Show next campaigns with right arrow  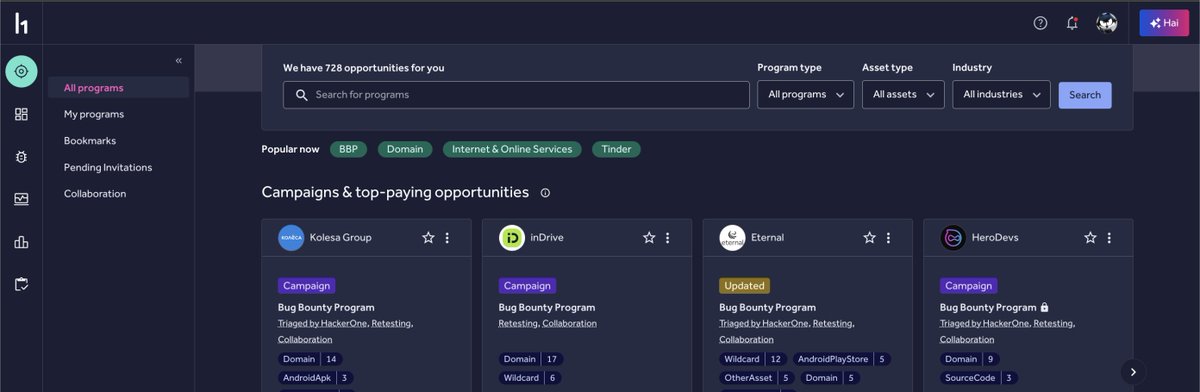click(1133, 372)
